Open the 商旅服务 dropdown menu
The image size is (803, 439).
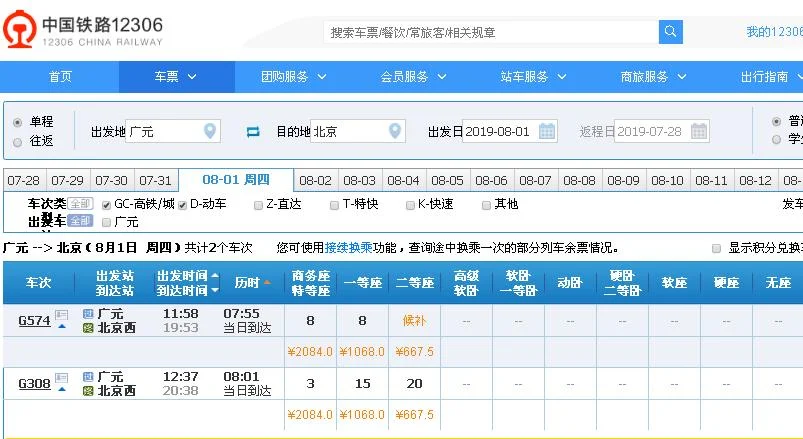coord(653,77)
